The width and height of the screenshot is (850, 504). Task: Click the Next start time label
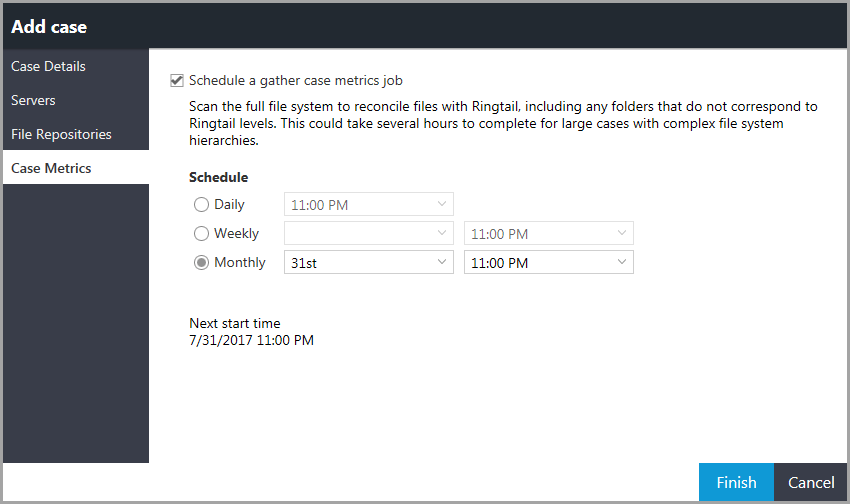(235, 324)
